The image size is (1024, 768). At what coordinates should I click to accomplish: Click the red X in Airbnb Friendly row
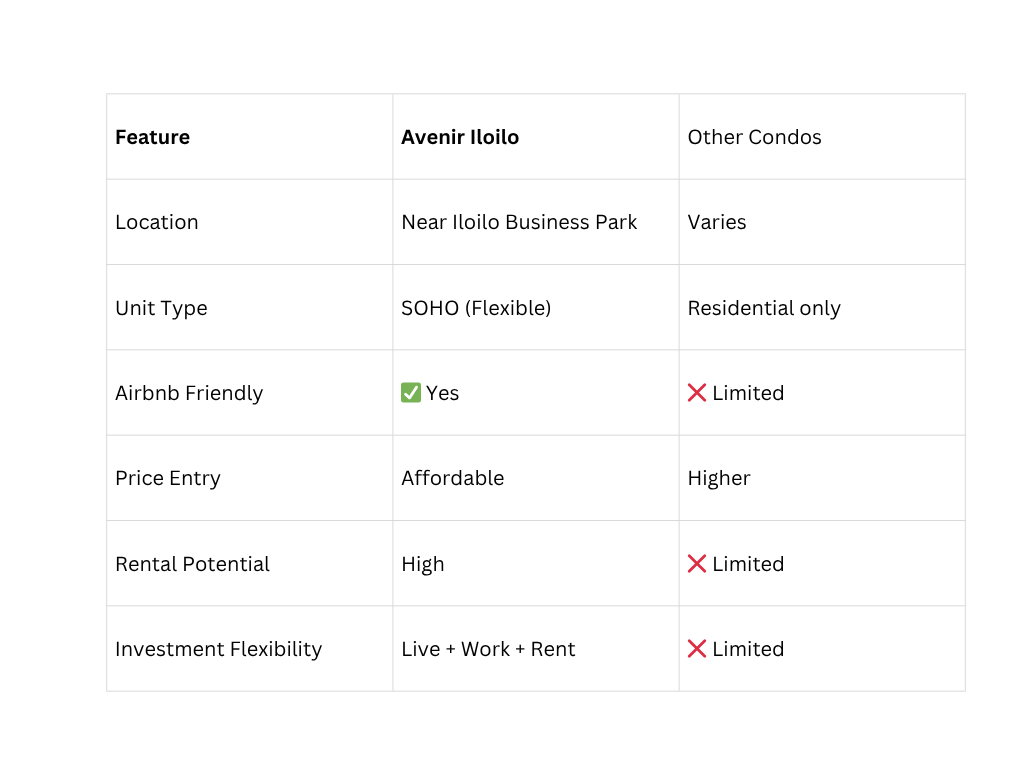point(697,392)
